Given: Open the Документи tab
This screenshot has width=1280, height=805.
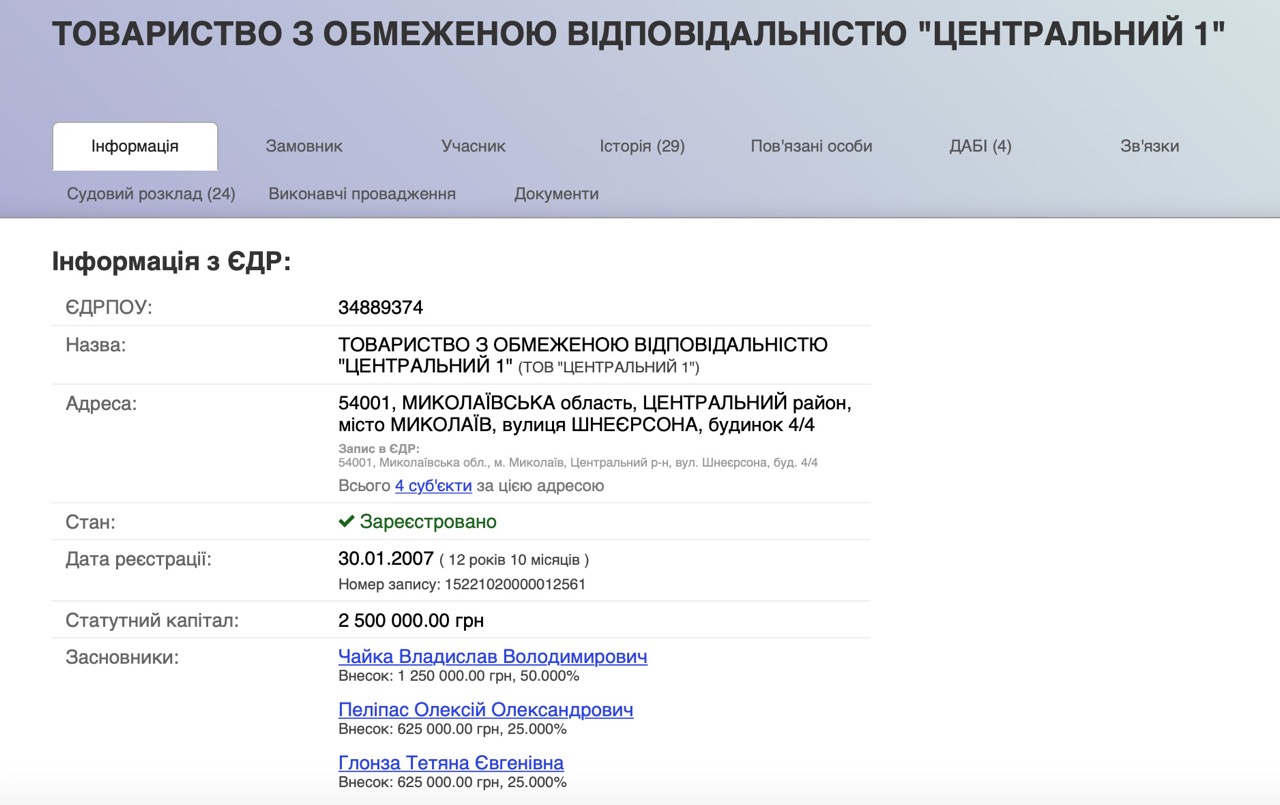Looking at the screenshot, I should (x=556, y=194).
